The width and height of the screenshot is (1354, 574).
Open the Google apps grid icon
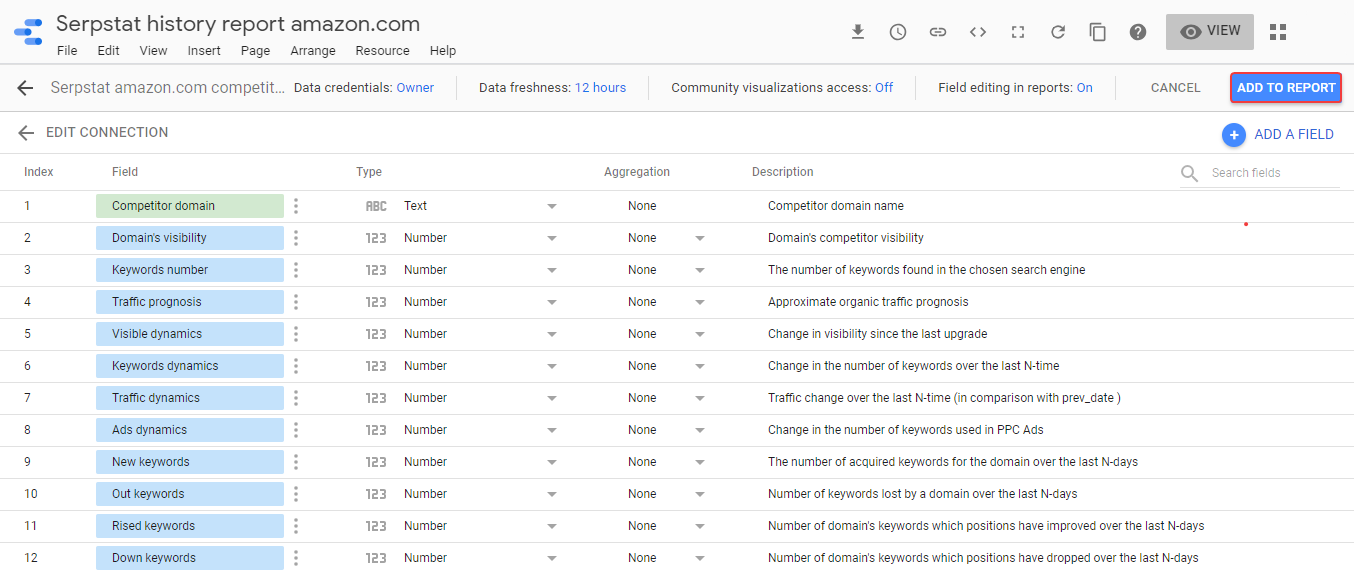pyautogui.click(x=1278, y=32)
